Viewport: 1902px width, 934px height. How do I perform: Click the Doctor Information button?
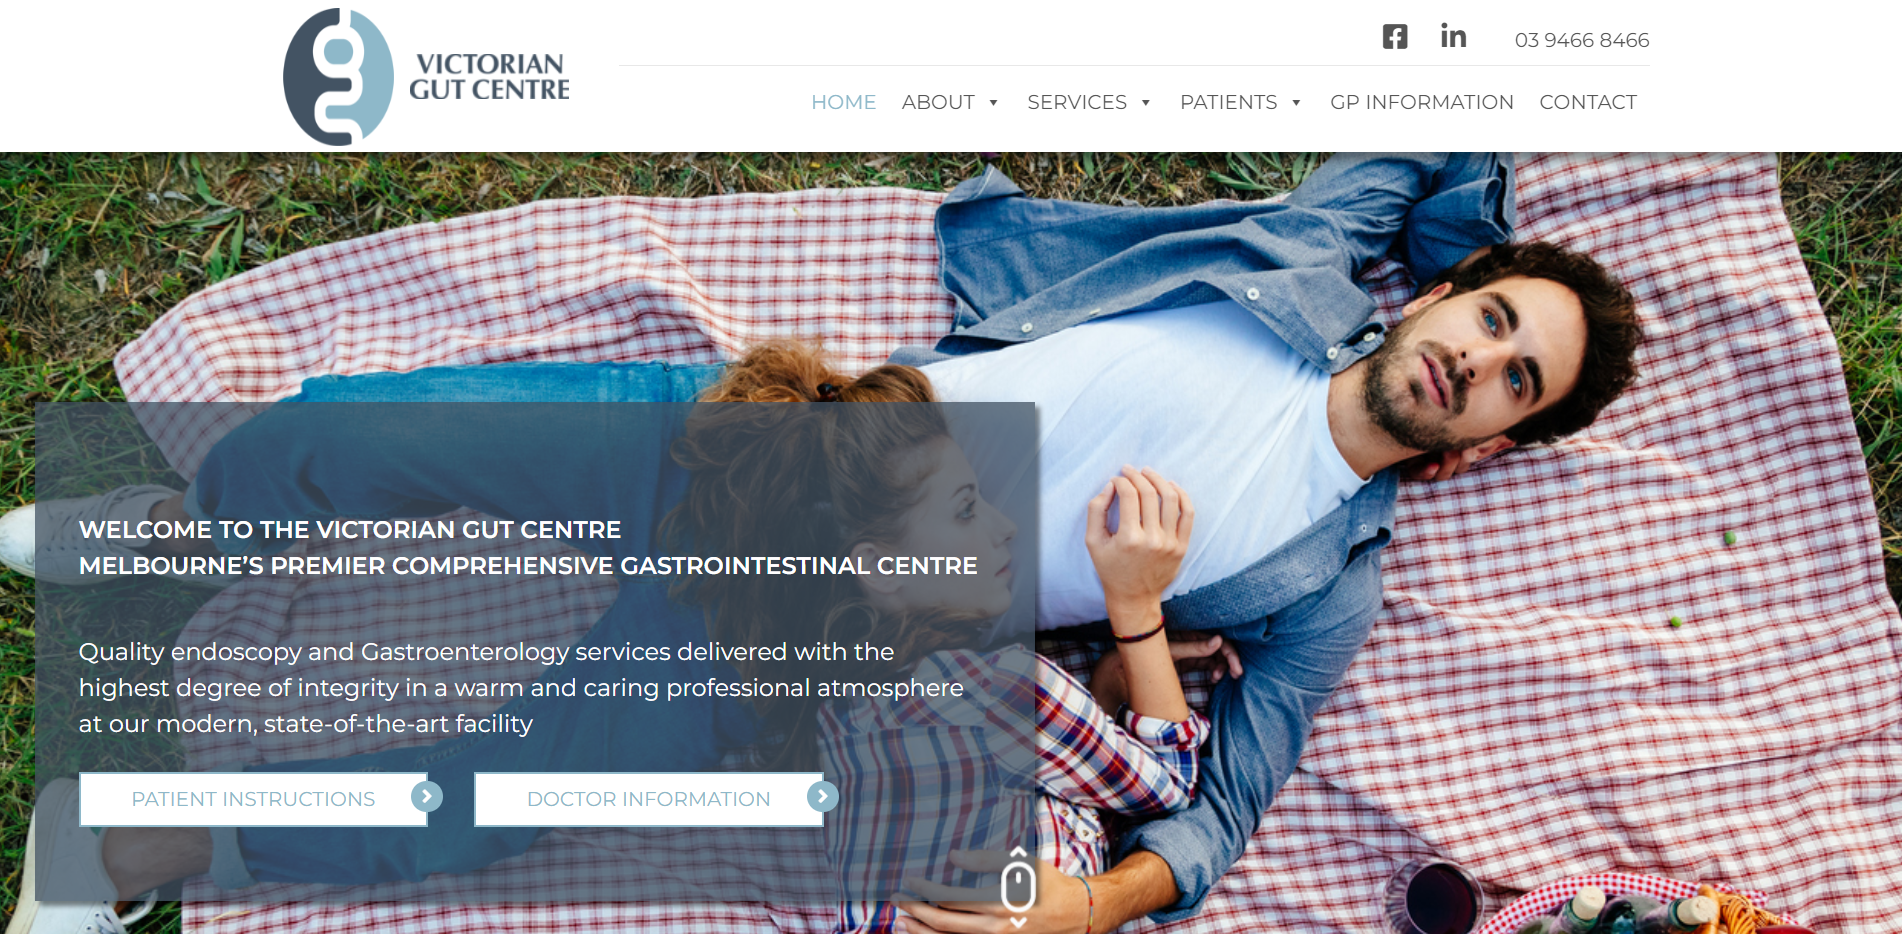tap(649, 799)
